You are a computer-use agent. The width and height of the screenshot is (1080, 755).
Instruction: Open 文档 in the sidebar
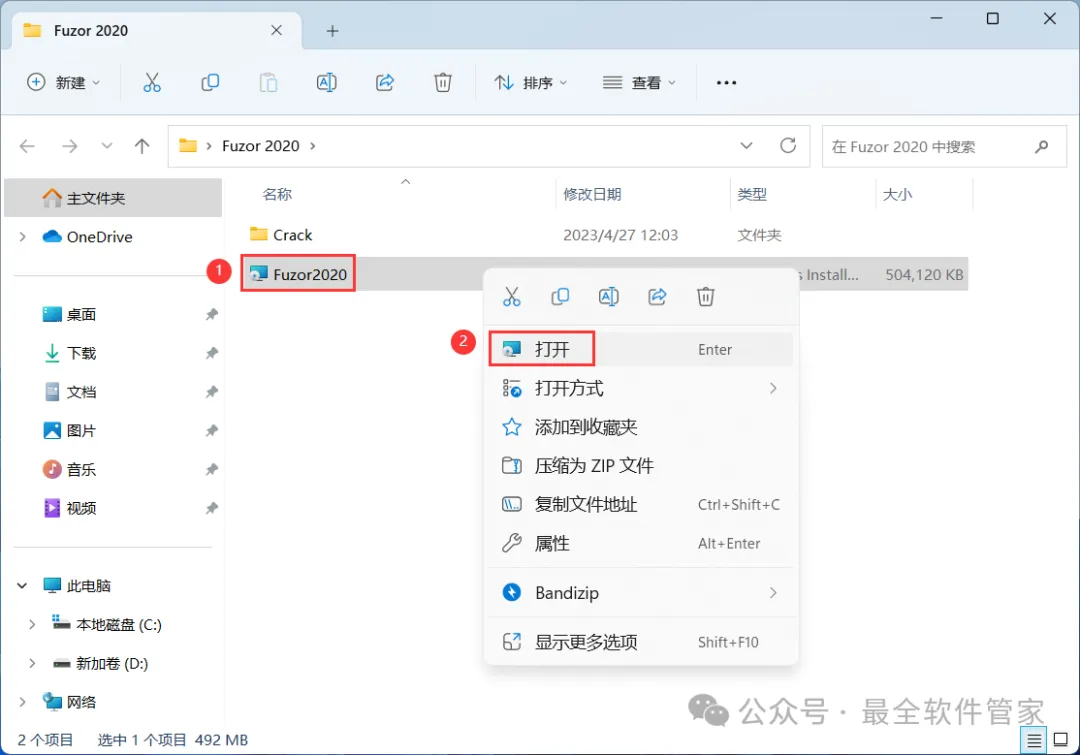[81, 391]
